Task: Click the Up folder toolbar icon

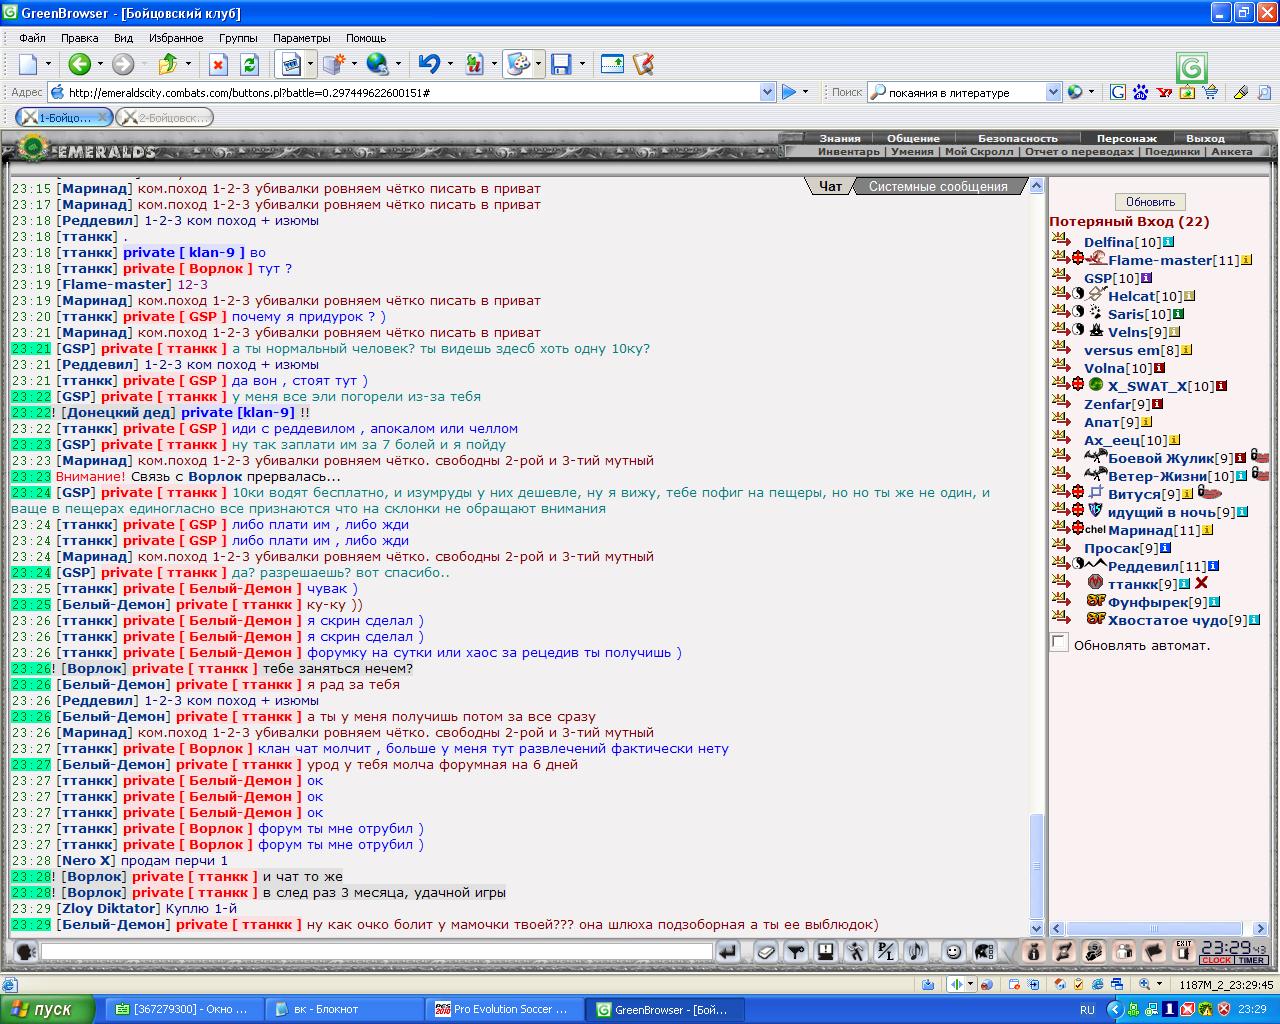Action: (167, 64)
